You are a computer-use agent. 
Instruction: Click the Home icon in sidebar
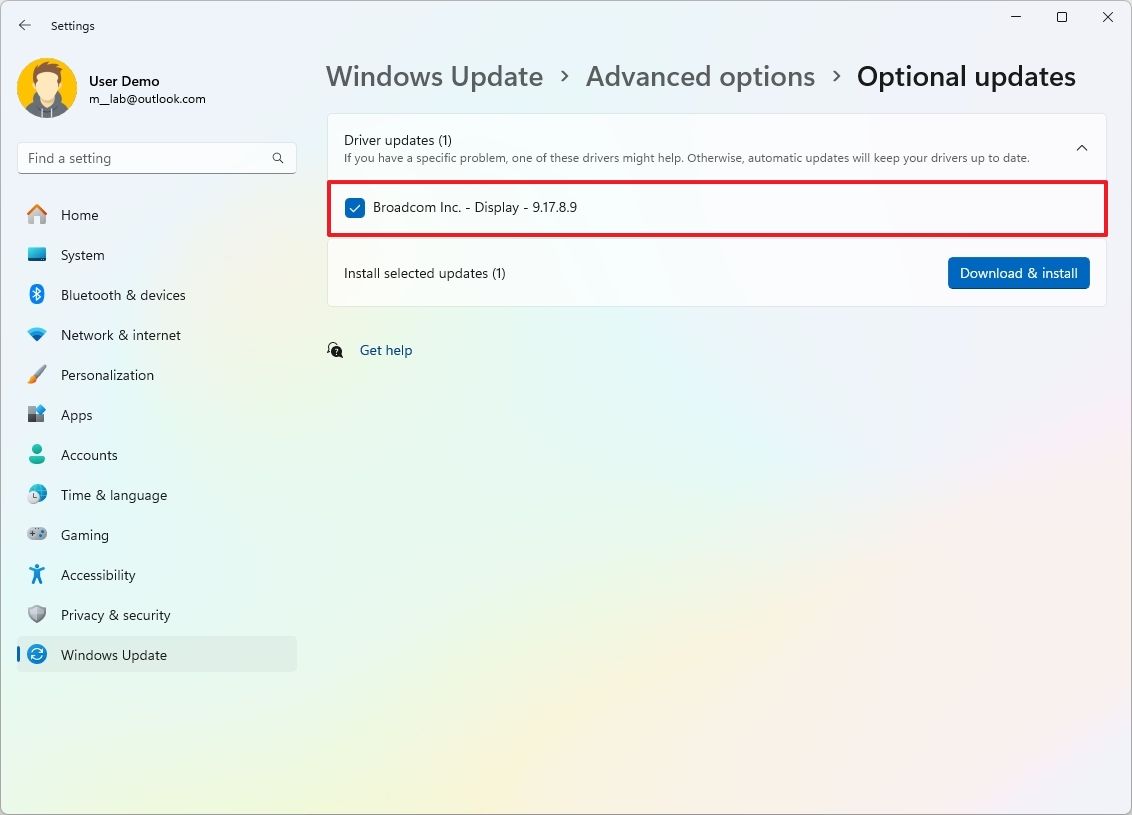[x=37, y=215]
